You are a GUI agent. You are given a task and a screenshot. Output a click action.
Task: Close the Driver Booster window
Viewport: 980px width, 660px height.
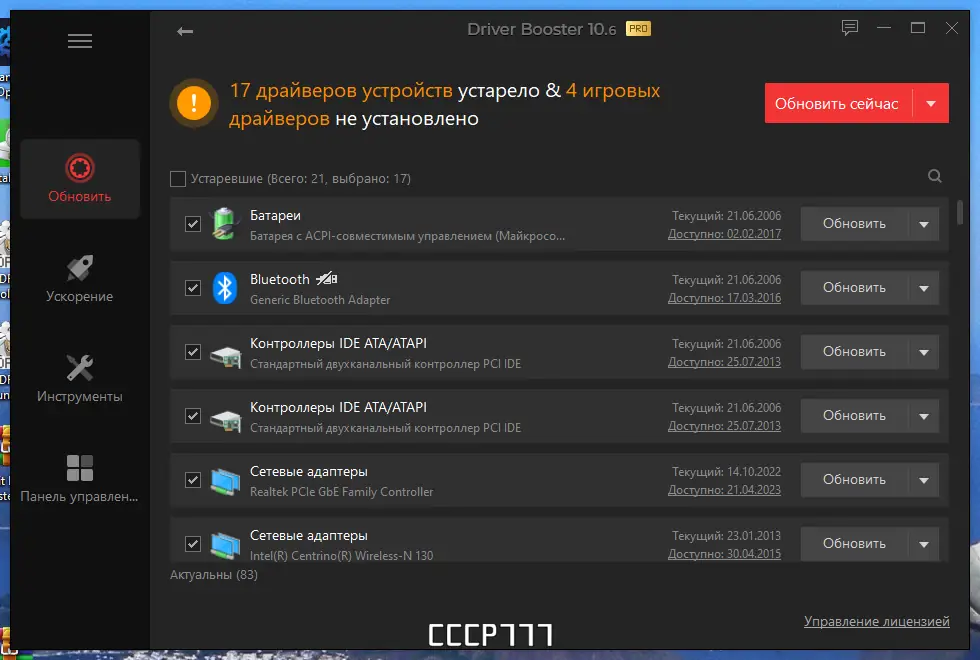tap(951, 28)
